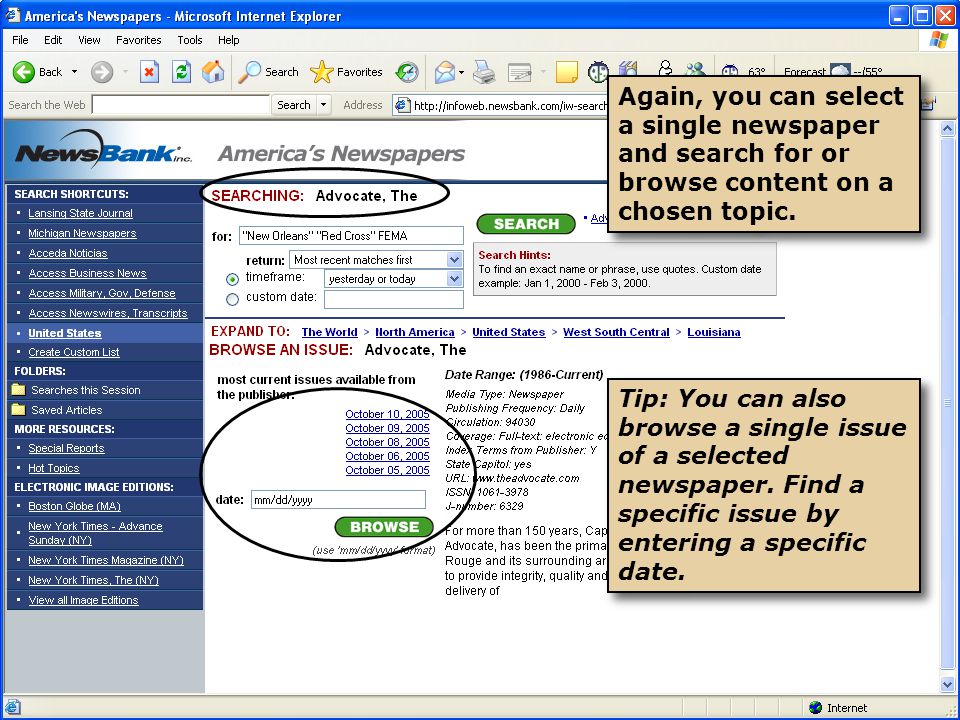This screenshot has width=960, height=720.
Task: Go to the Home page icon
Action: coord(214,72)
